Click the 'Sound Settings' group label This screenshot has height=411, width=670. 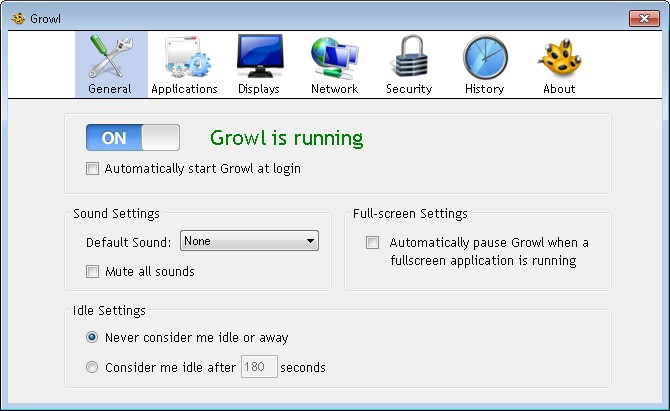[x=116, y=213]
